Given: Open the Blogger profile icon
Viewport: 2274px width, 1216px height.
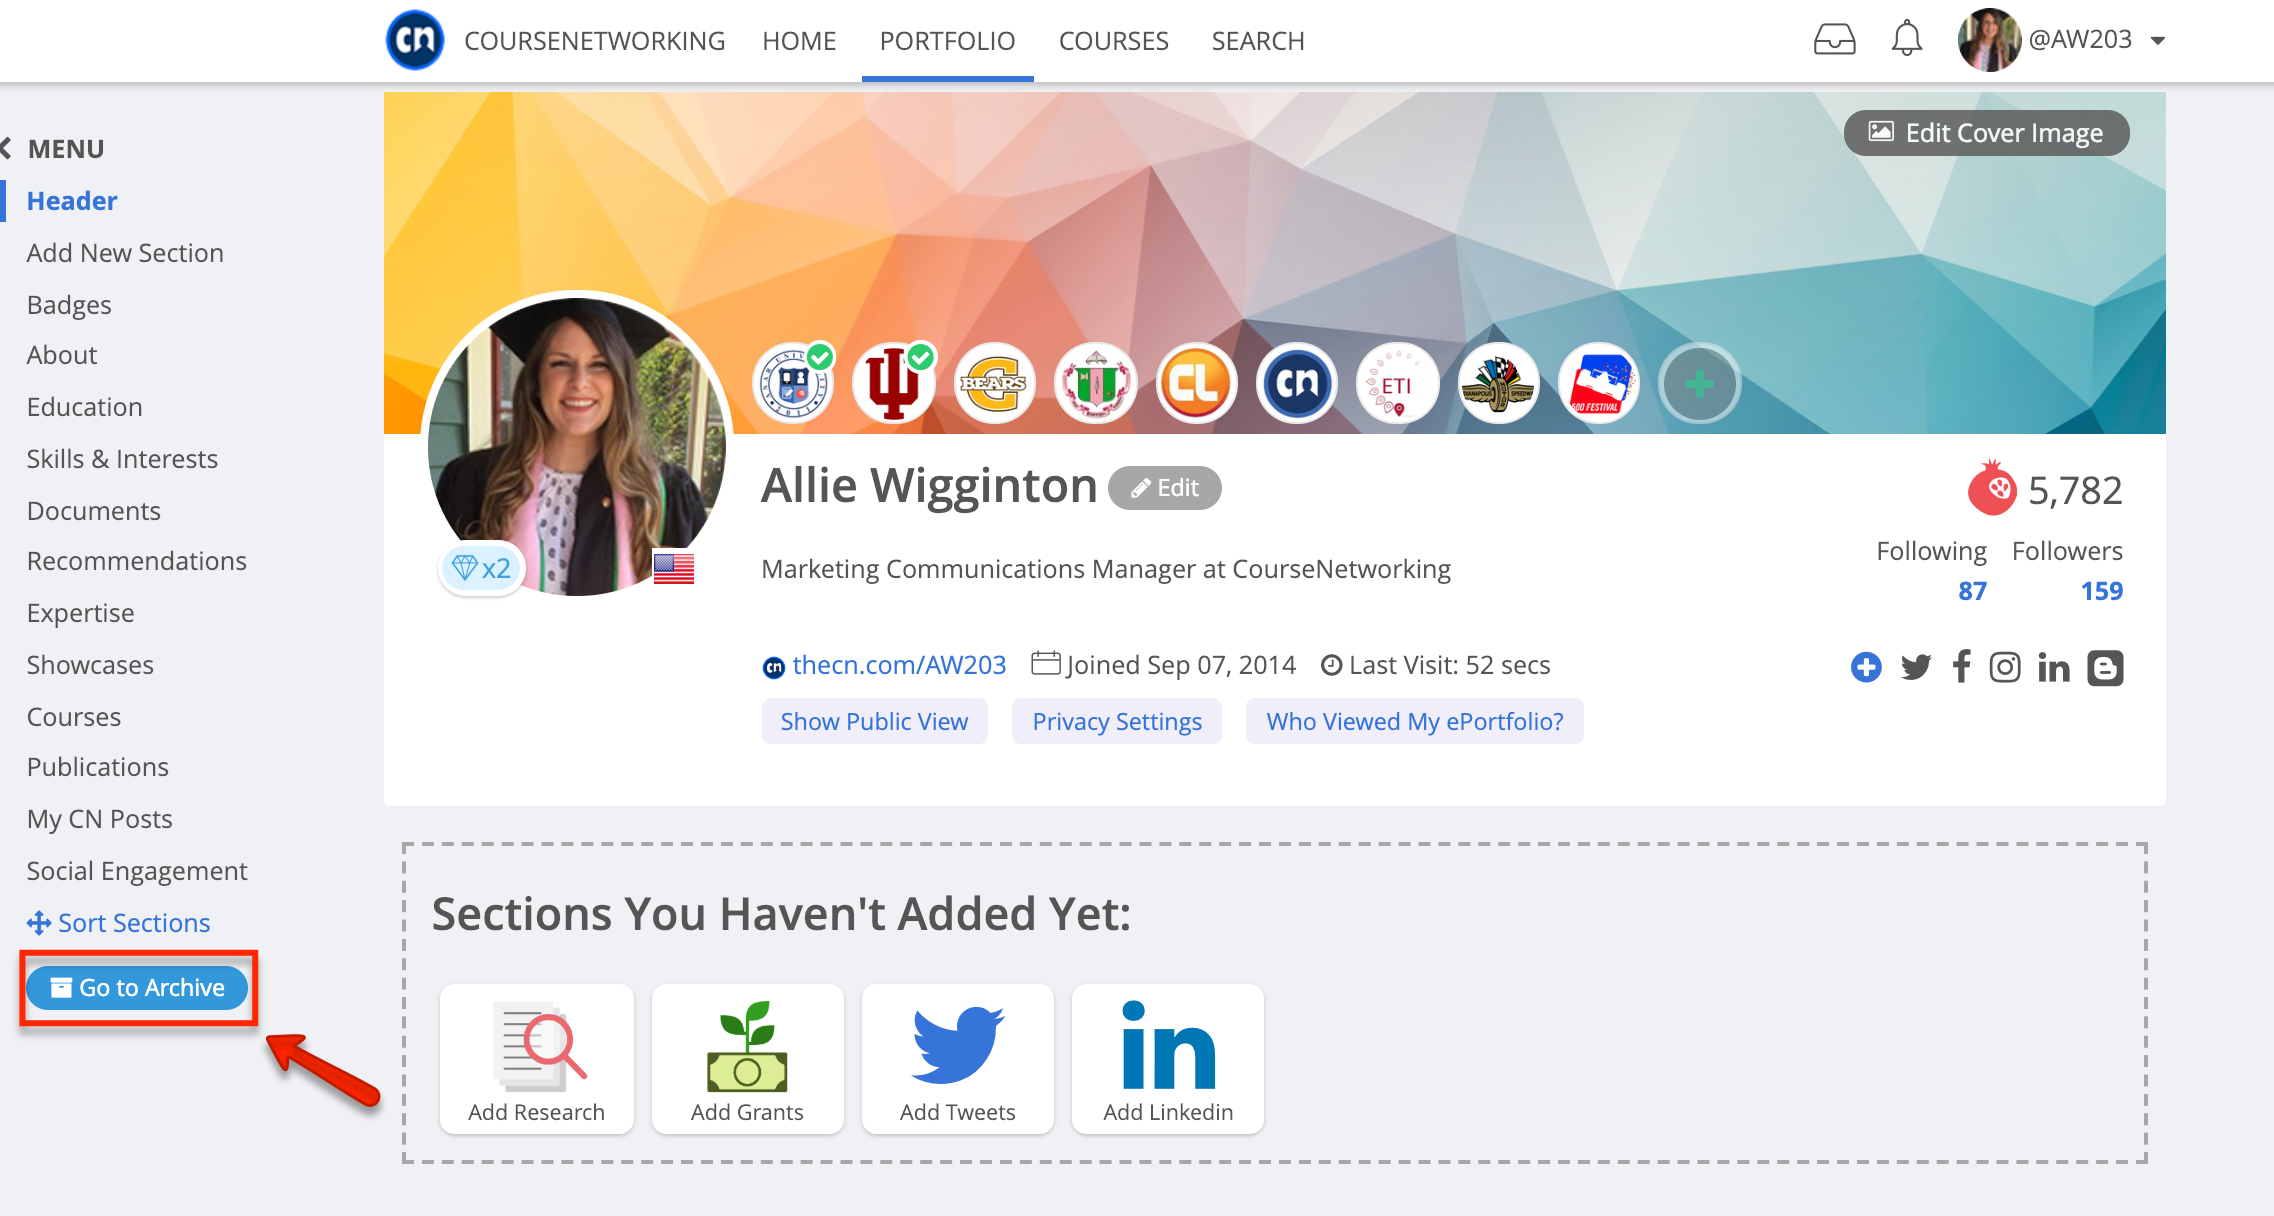Looking at the screenshot, I should pos(2105,667).
